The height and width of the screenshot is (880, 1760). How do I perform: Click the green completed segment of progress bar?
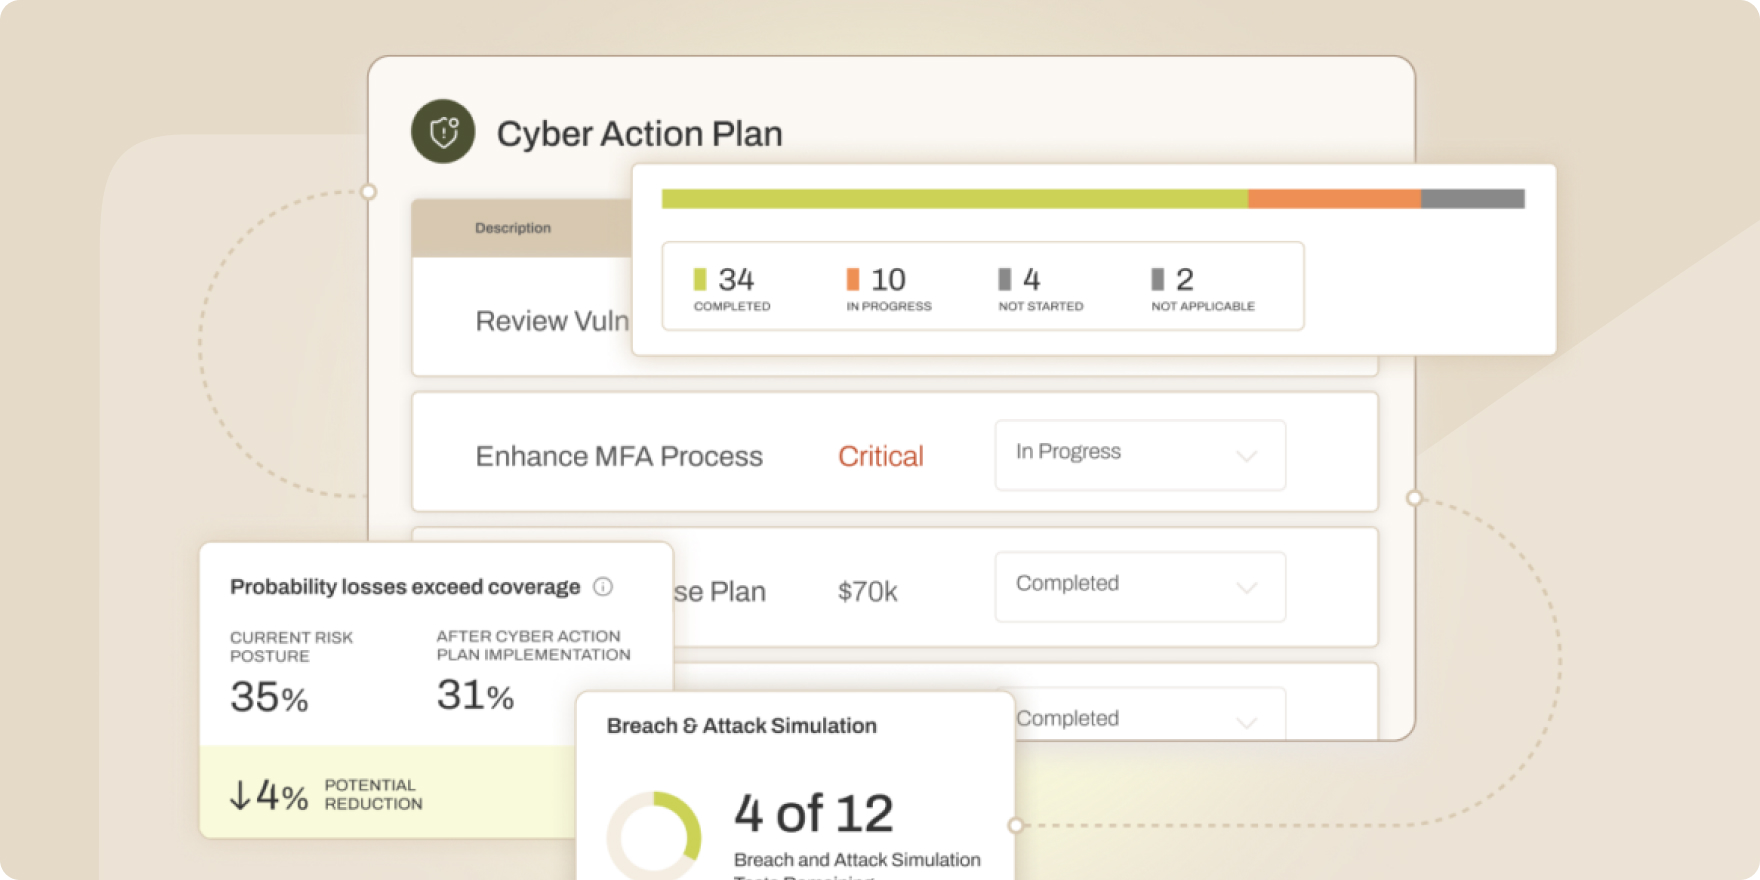click(x=954, y=199)
